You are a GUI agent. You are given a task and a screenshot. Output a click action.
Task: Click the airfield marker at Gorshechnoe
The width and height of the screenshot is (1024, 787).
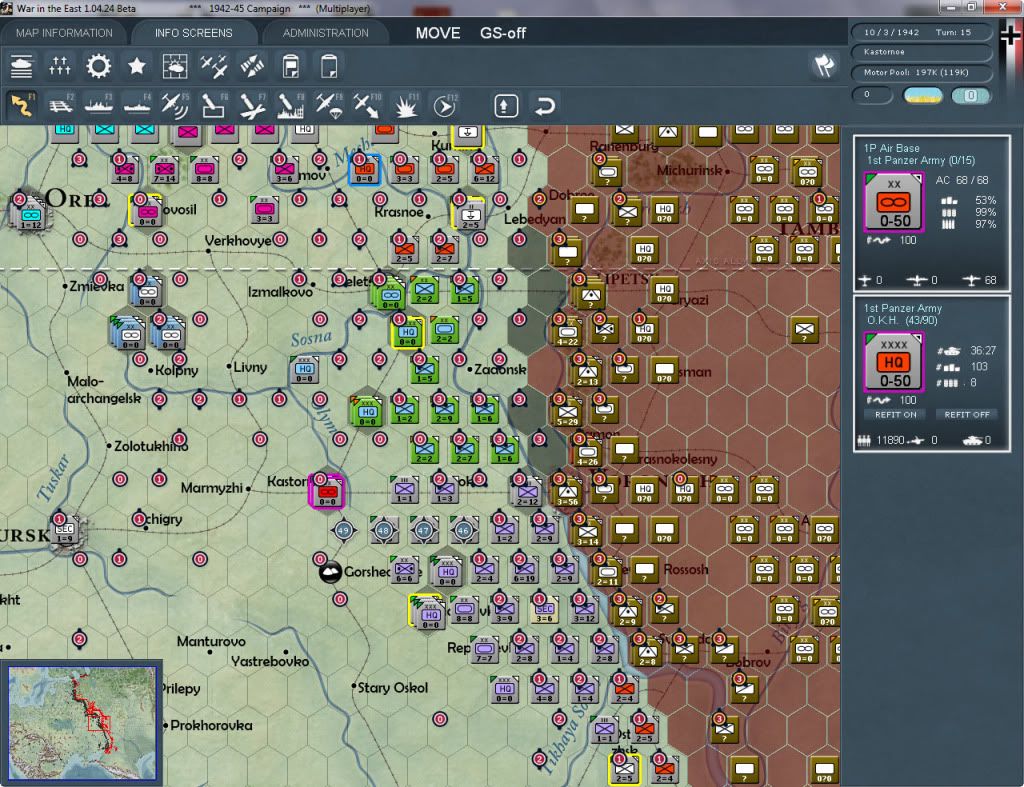330,572
